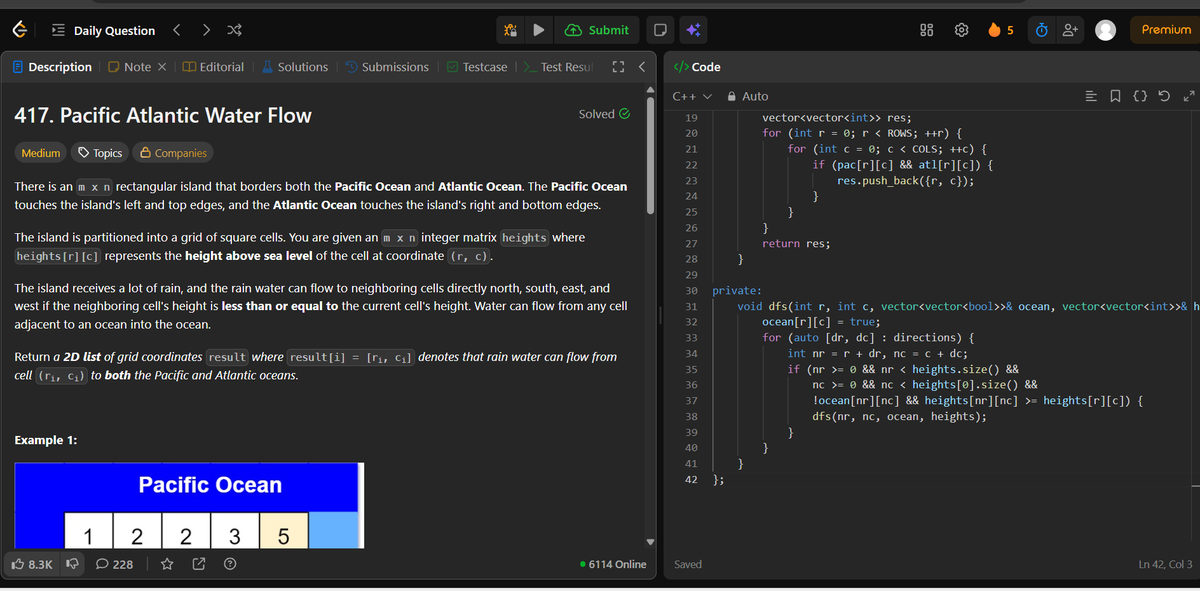Image resolution: width=1200 pixels, height=591 pixels.
Task: Star the problem as favorite
Action: 167,565
